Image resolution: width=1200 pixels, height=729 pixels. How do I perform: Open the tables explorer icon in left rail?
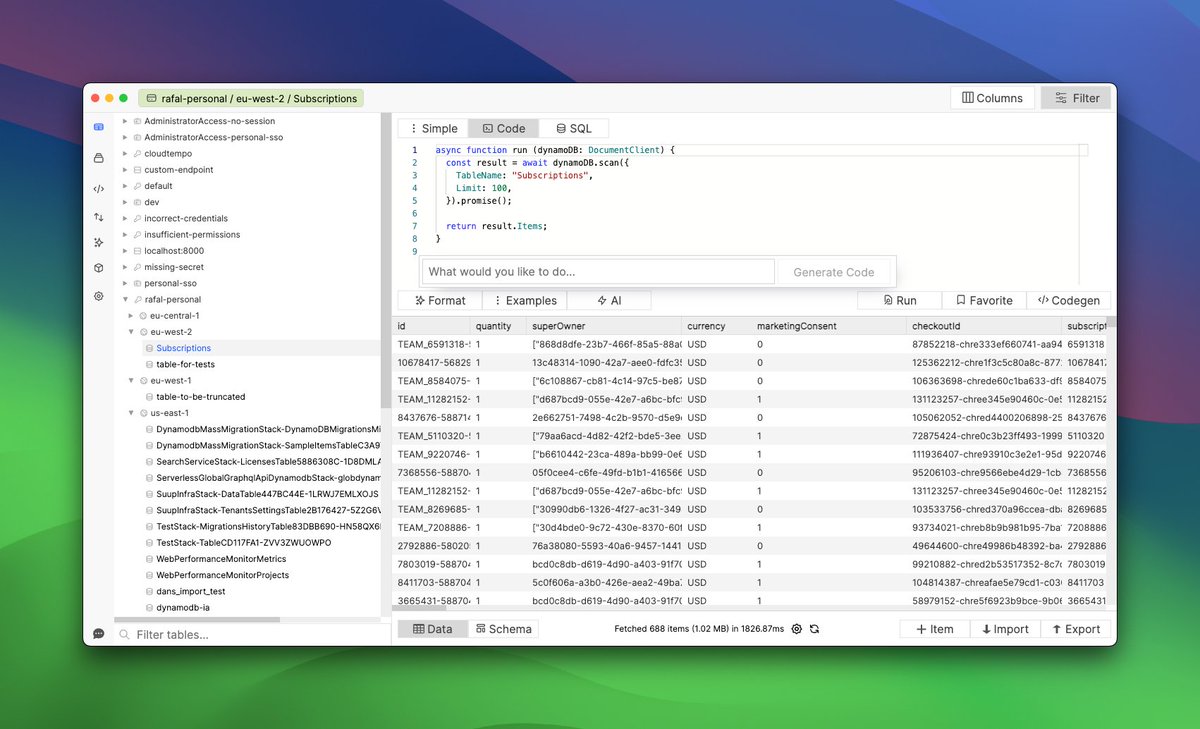pyautogui.click(x=99, y=127)
